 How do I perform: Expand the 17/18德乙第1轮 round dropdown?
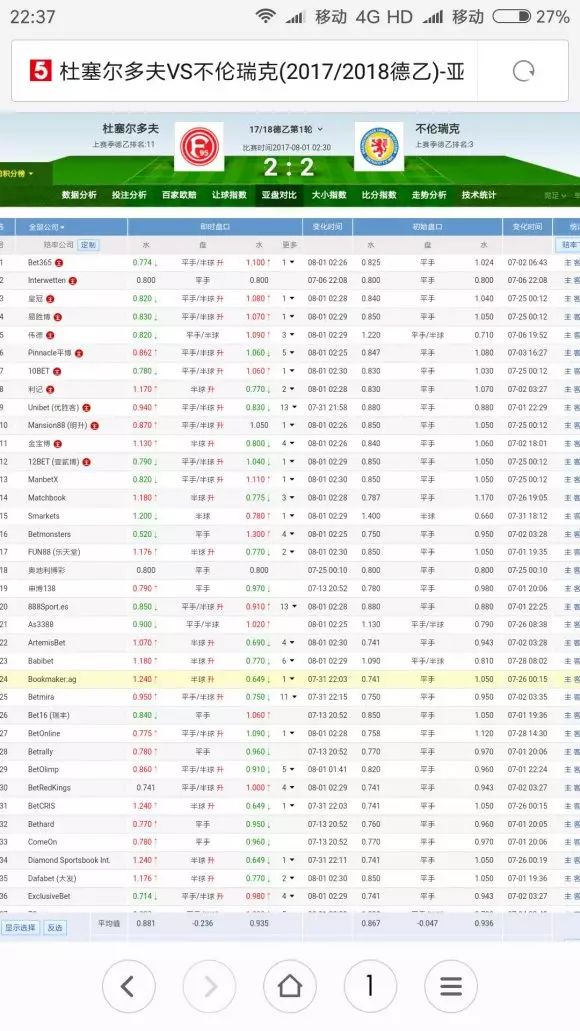(x=286, y=130)
